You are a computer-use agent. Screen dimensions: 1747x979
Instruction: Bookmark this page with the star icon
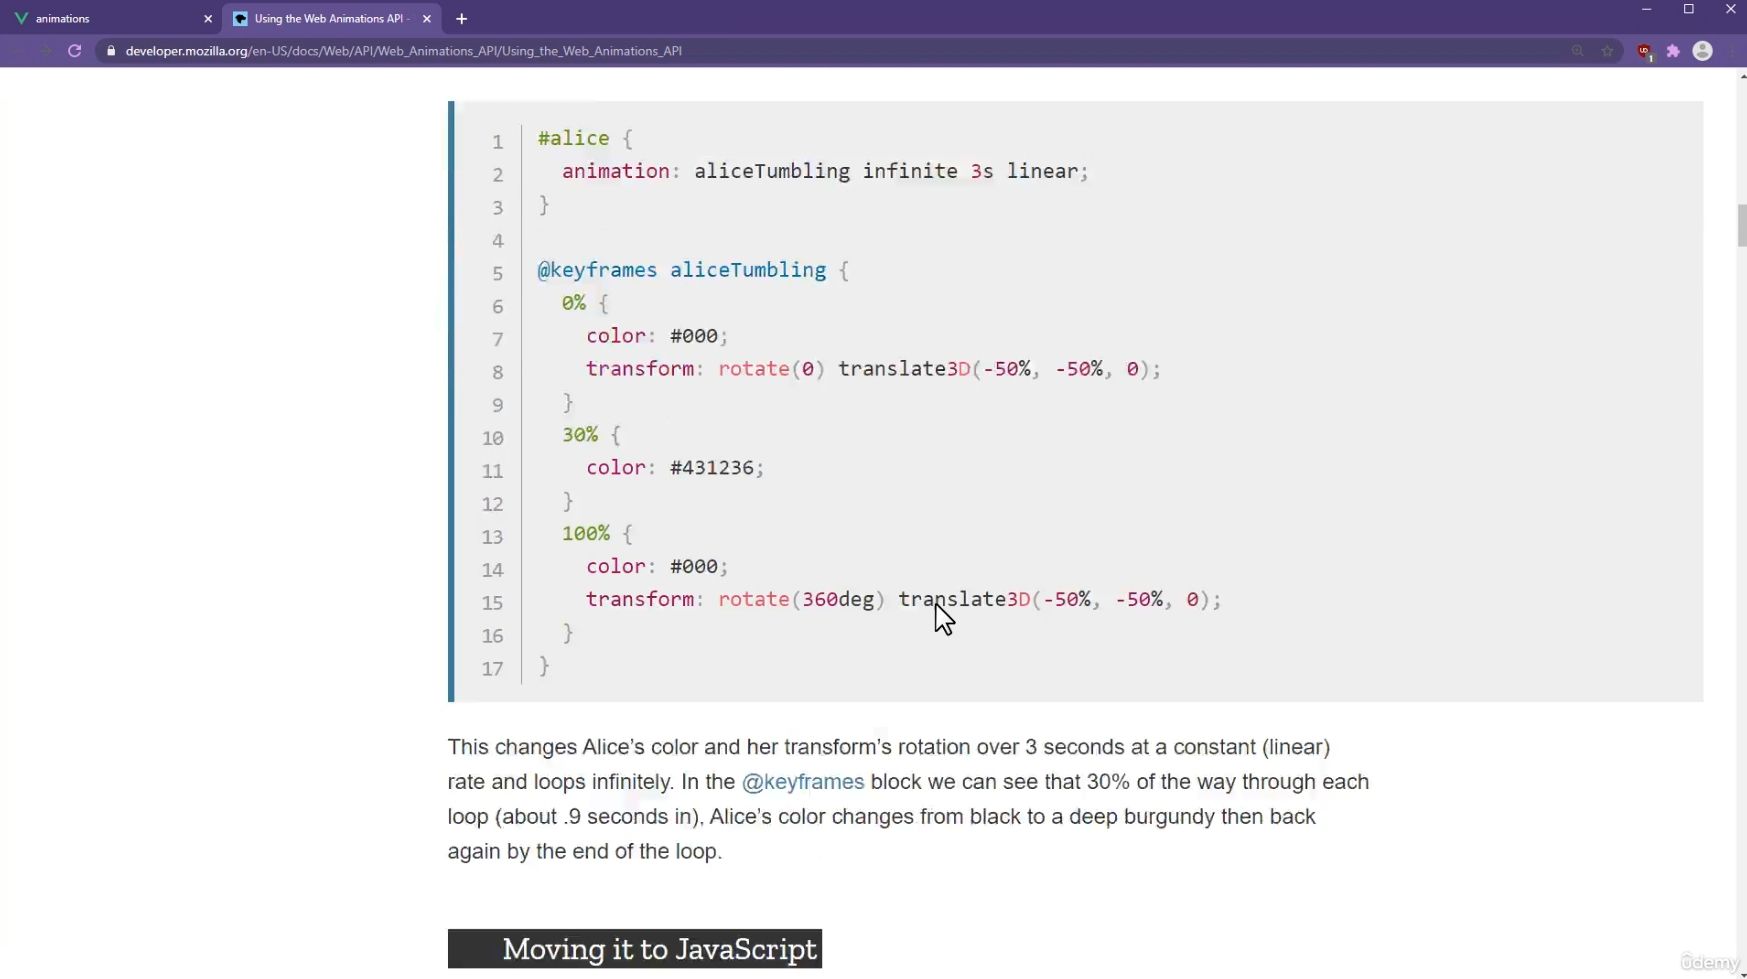point(1607,51)
